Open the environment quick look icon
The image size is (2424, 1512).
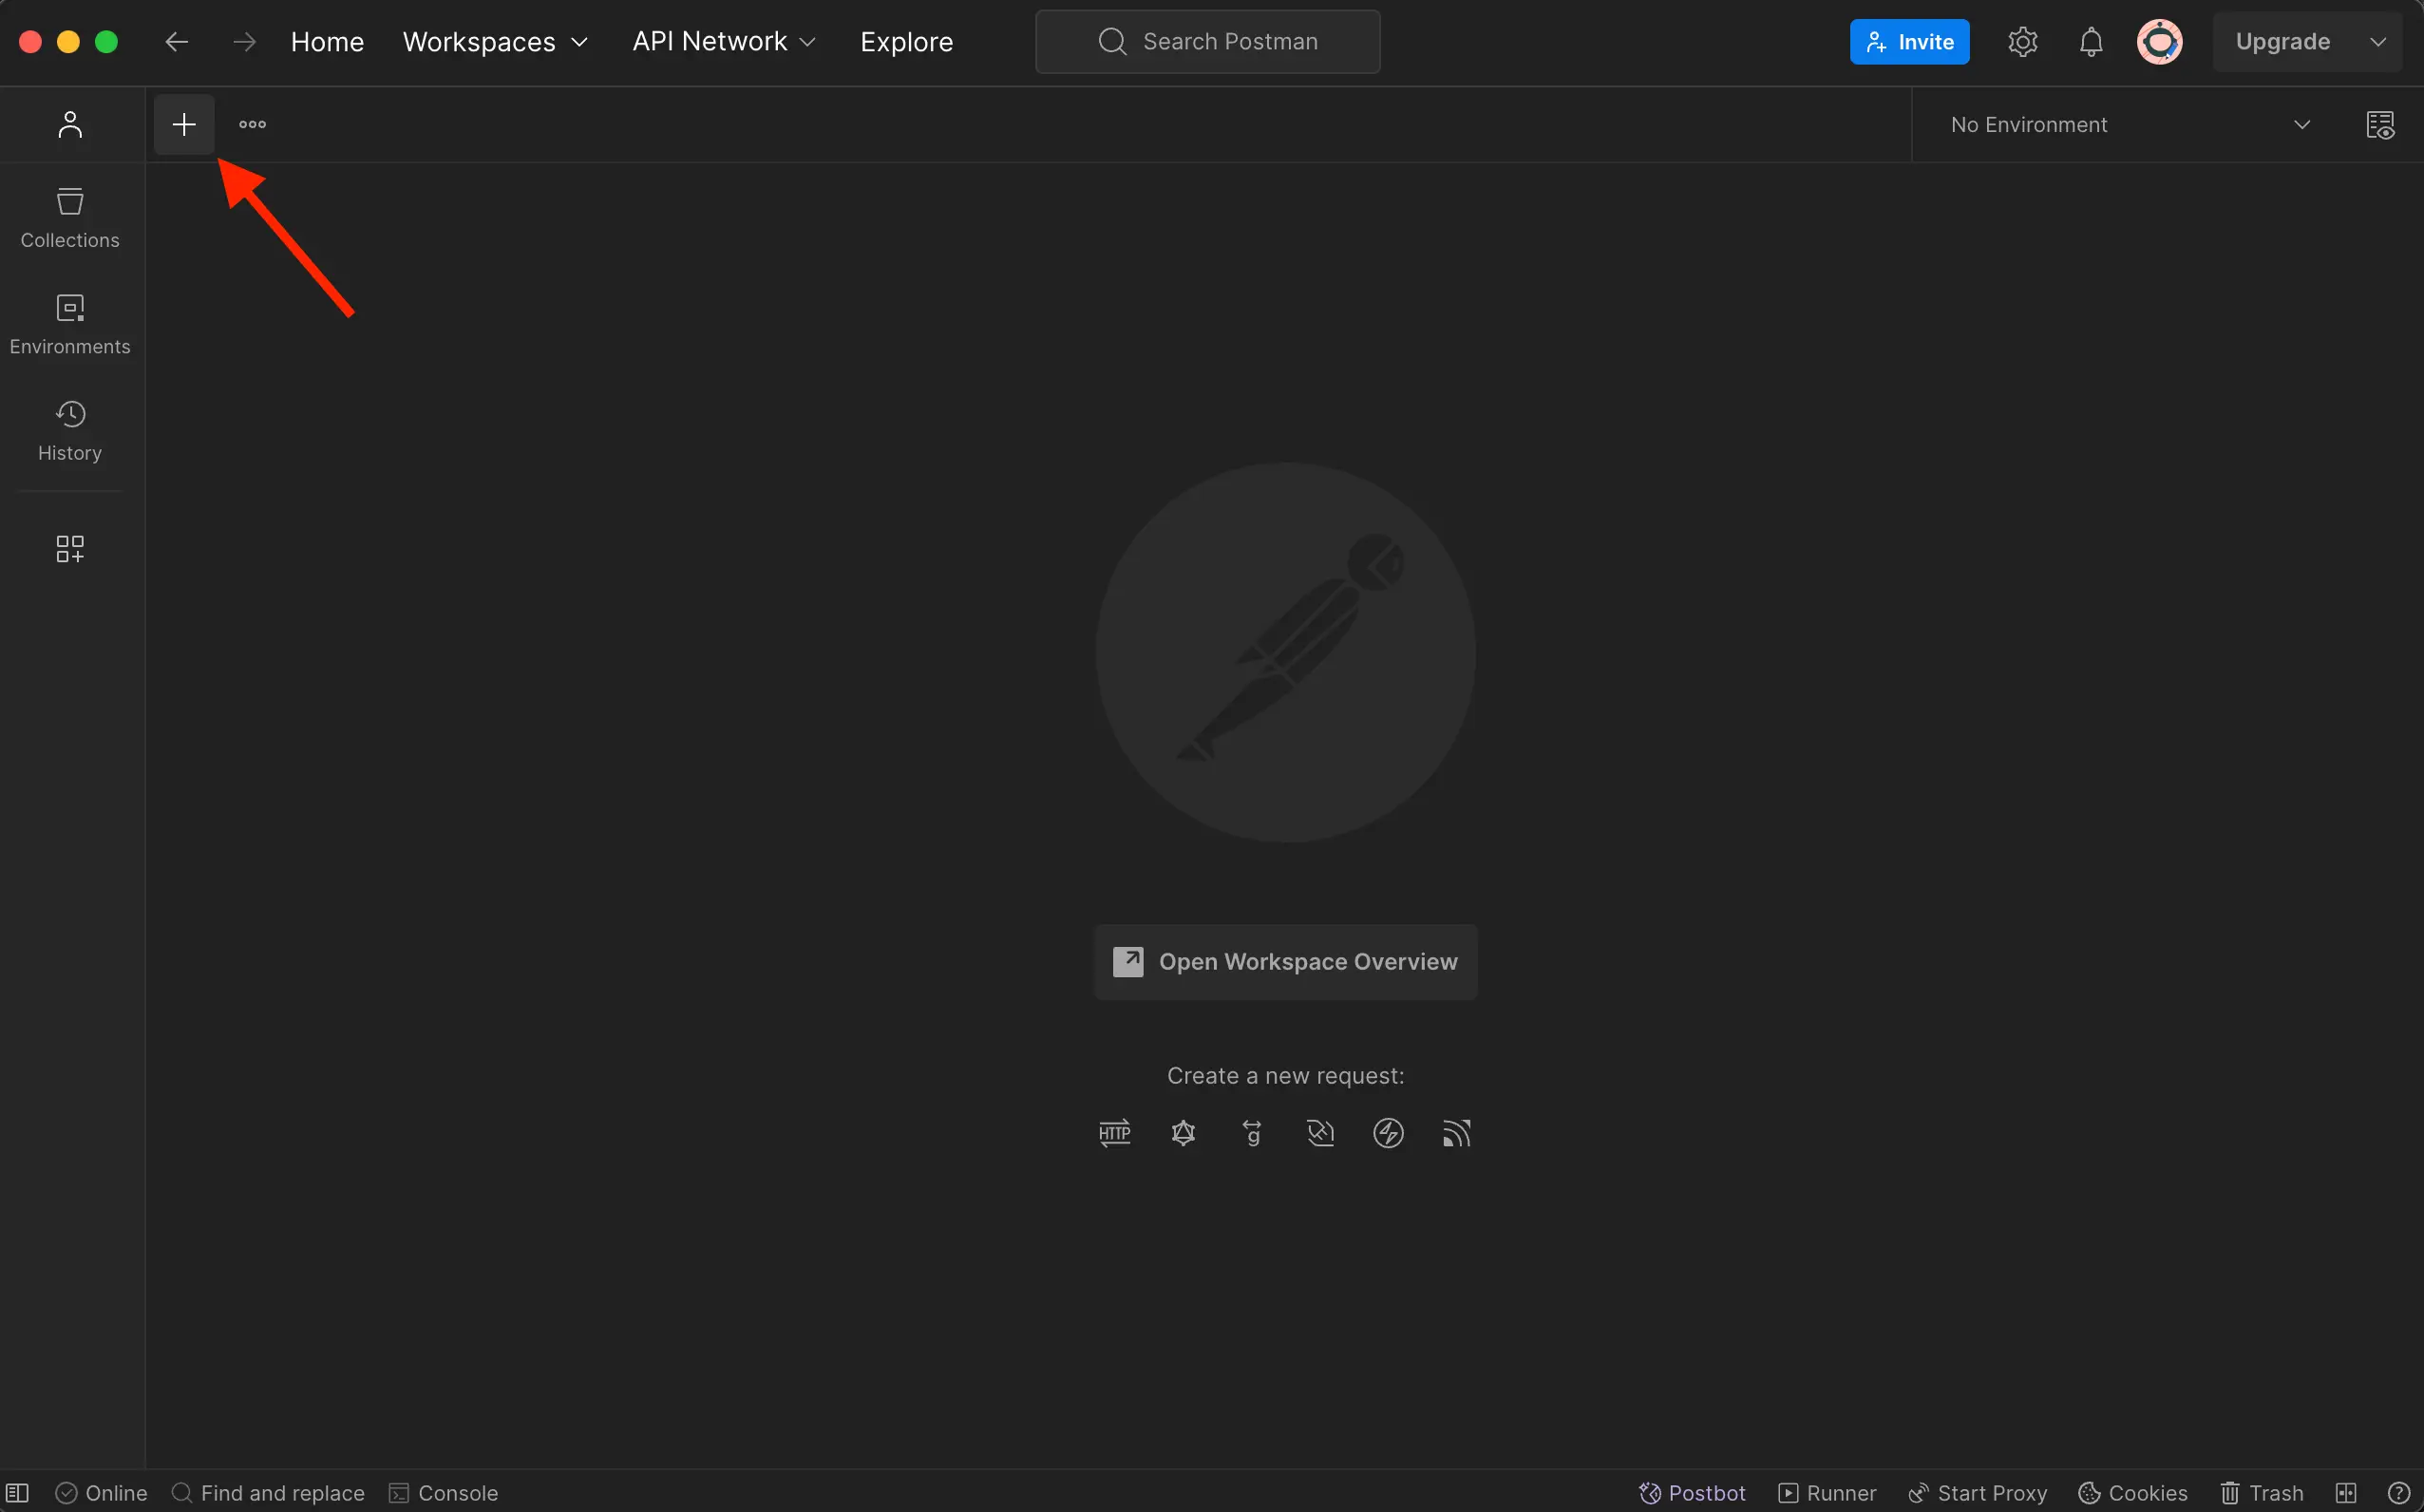tap(2380, 125)
